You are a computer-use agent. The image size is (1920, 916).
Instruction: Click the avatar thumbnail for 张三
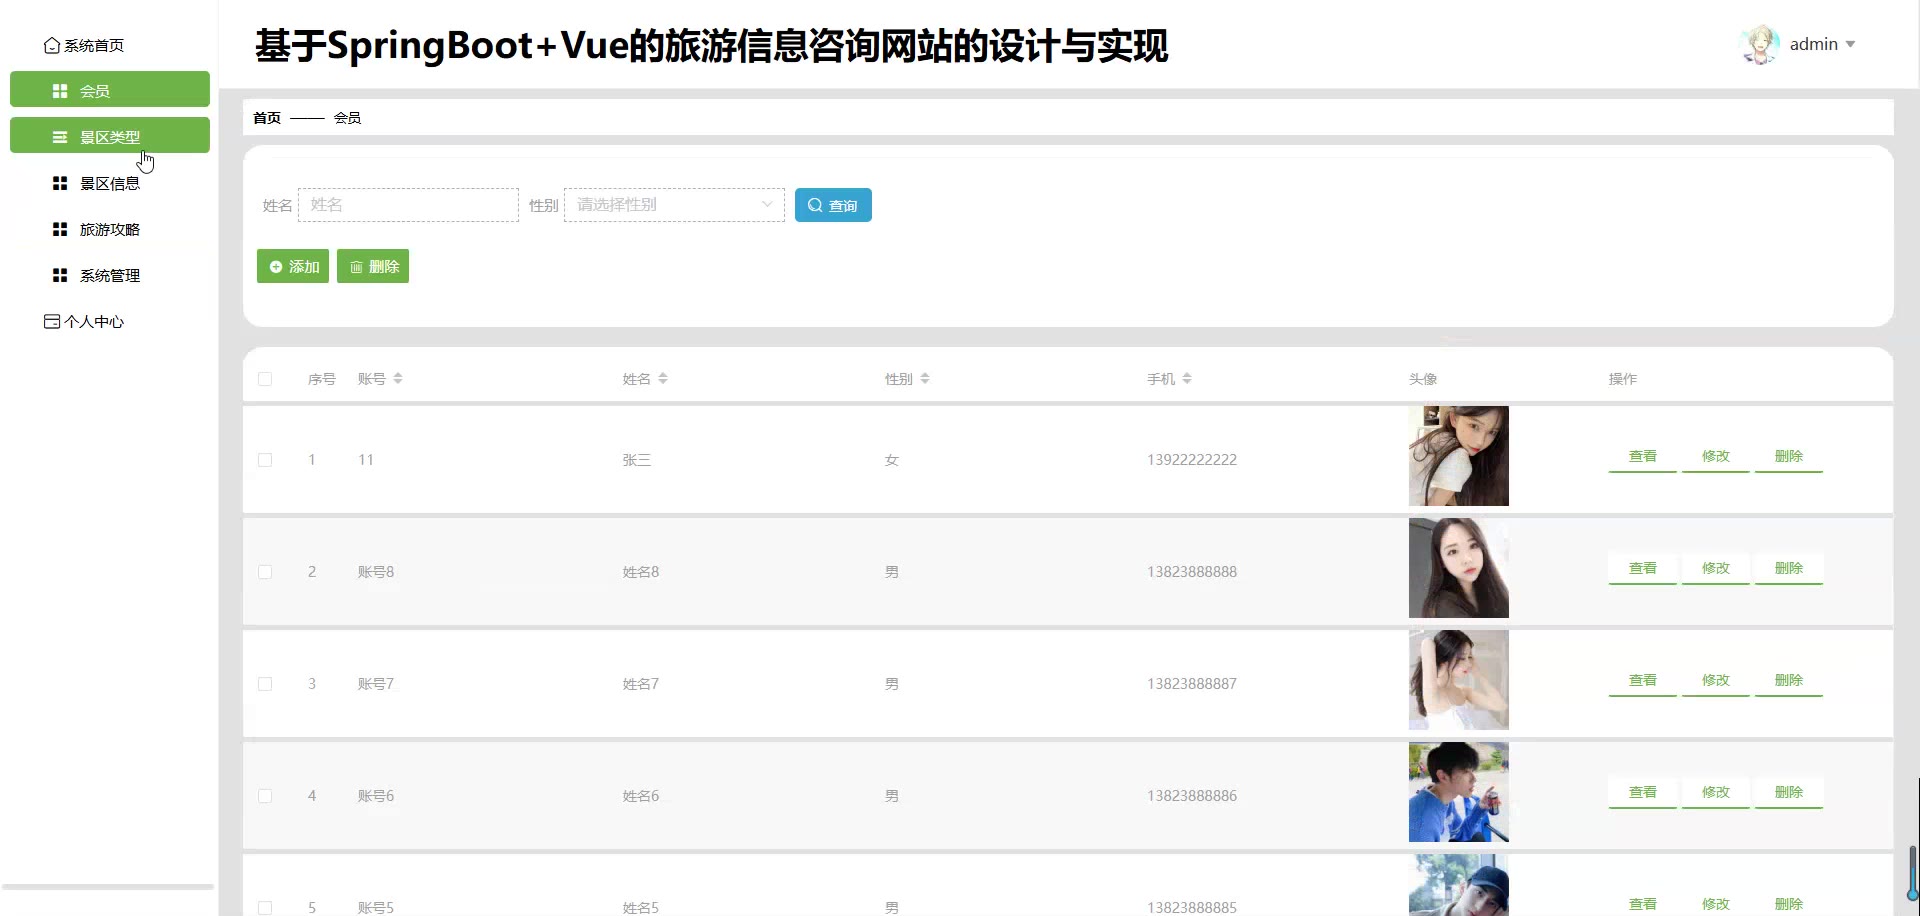1459,456
